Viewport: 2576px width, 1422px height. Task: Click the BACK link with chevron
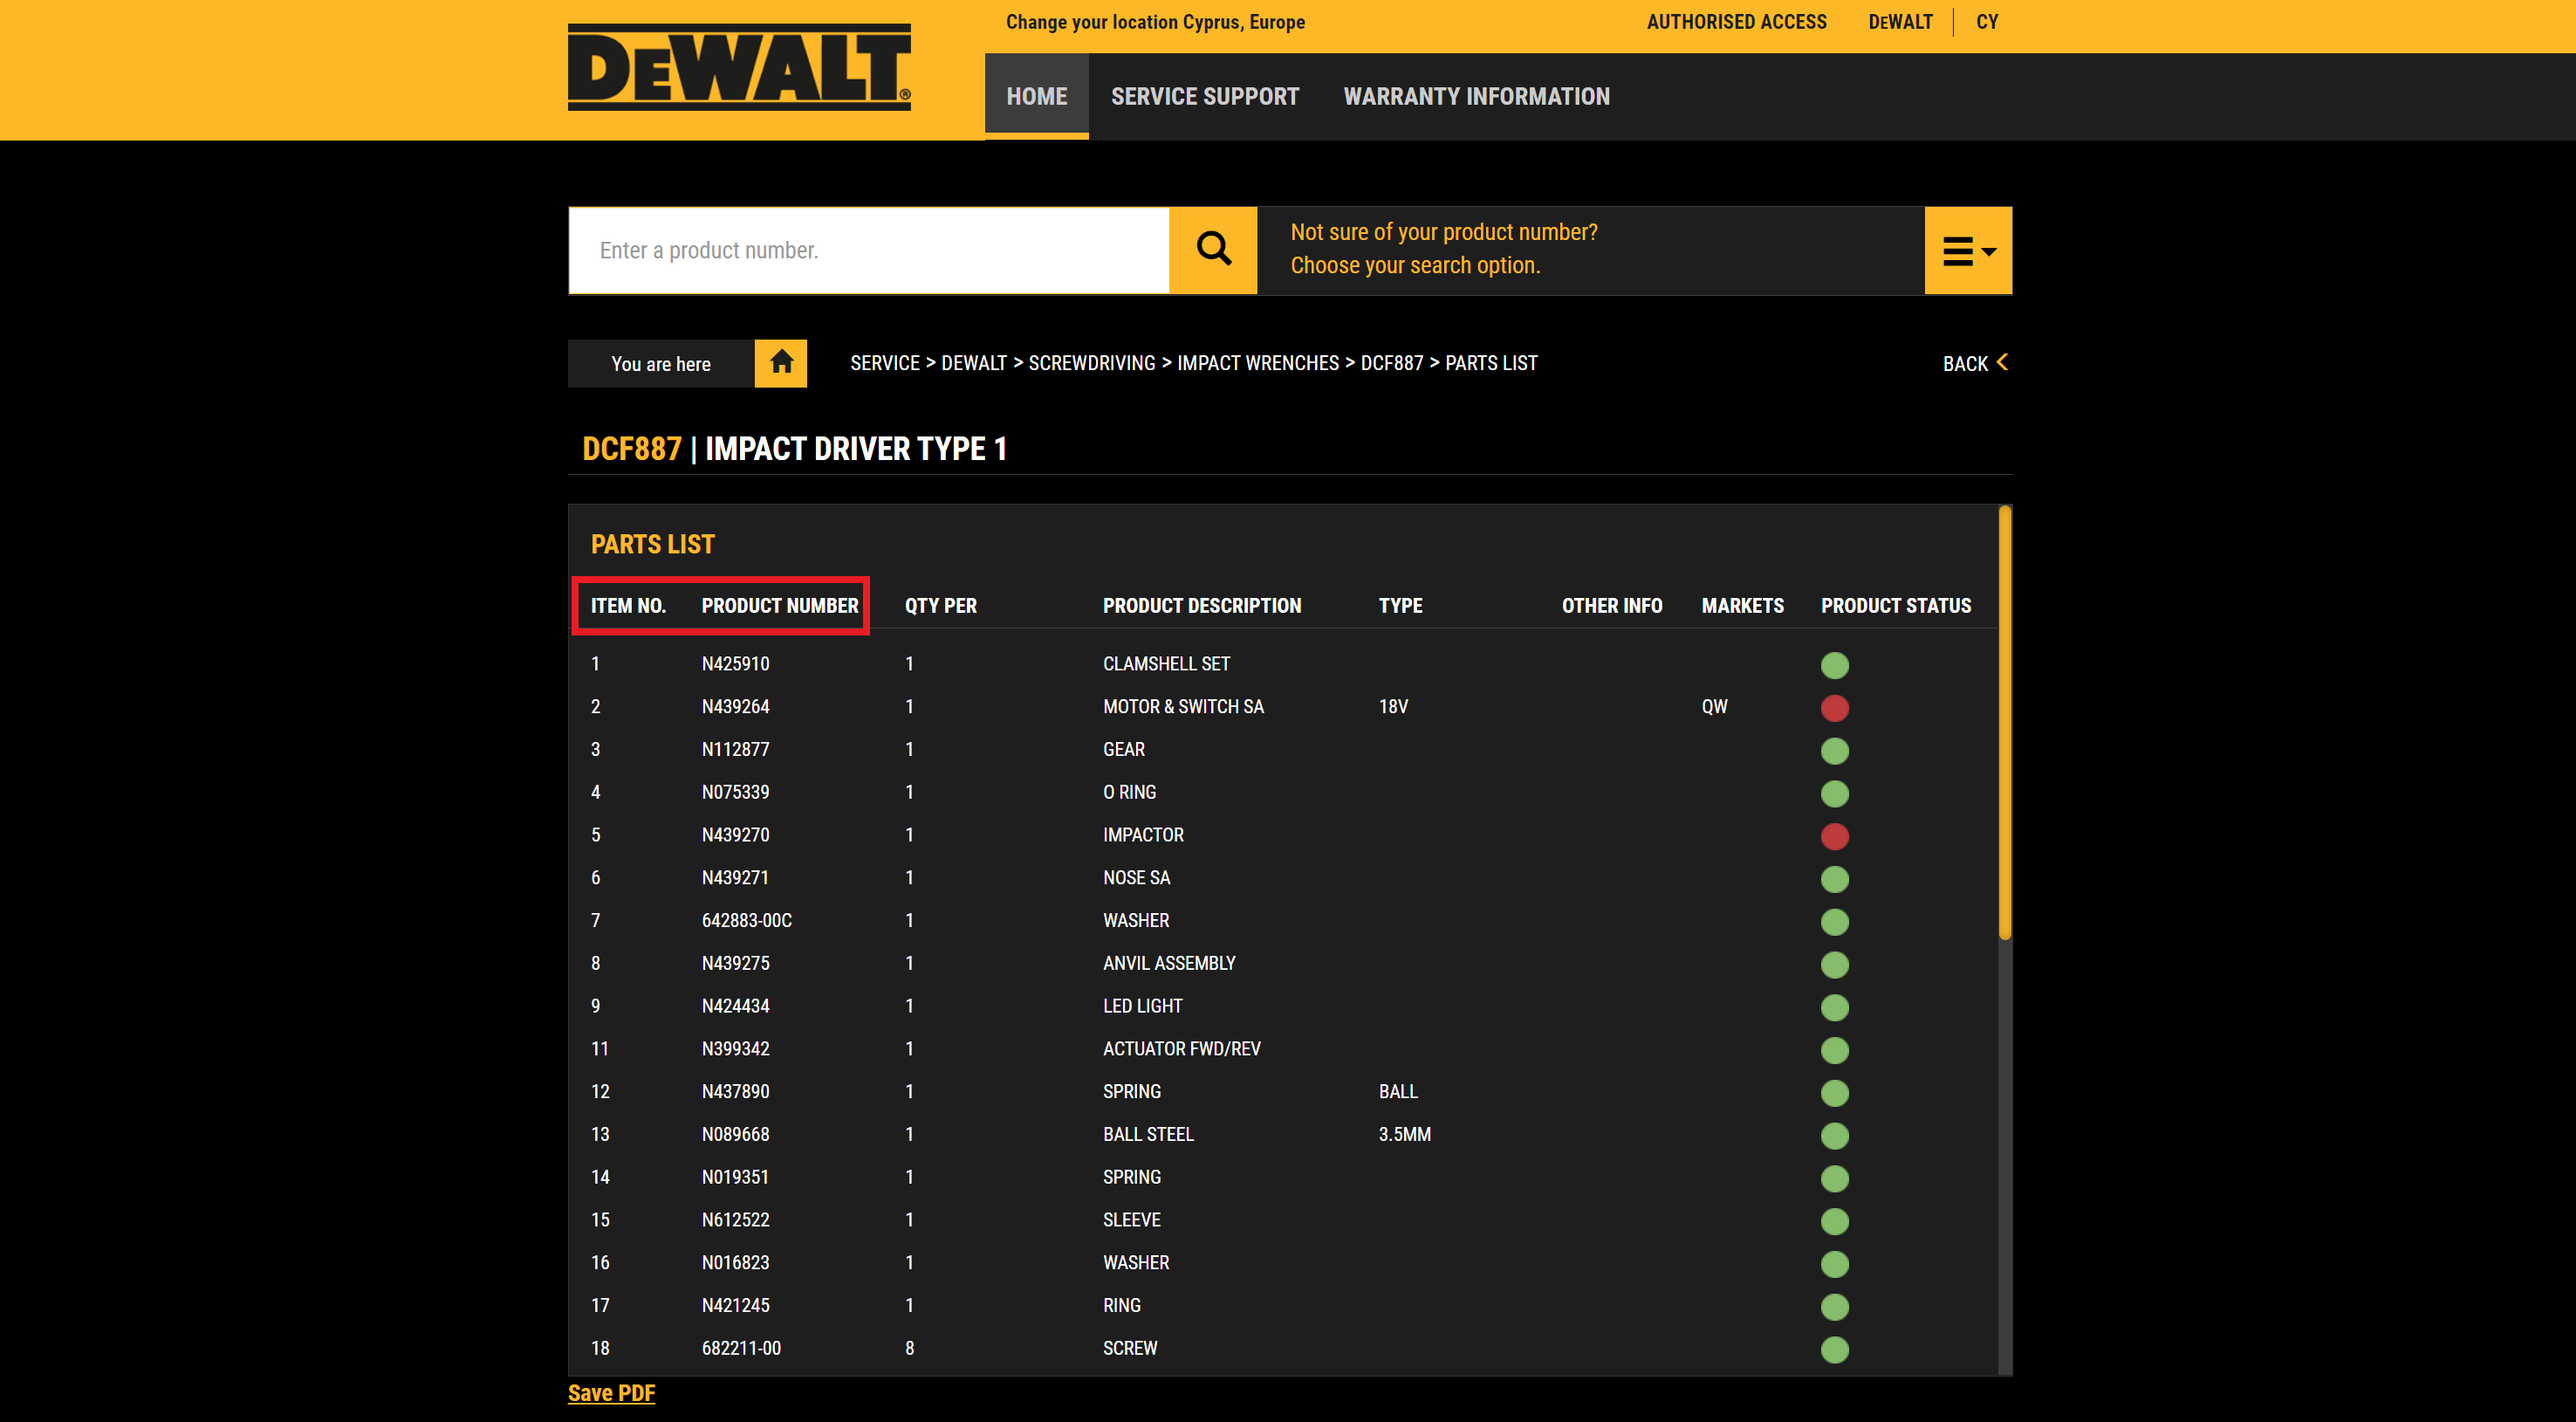[1975, 363]
